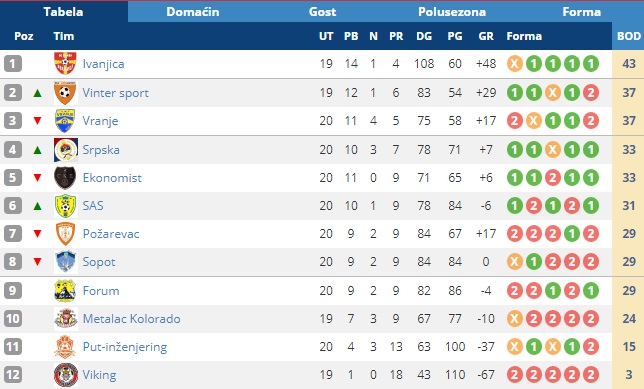The image size is (644, 389).
Task: Open the Metalac Kolorado team link
Action: click(131, 319)
